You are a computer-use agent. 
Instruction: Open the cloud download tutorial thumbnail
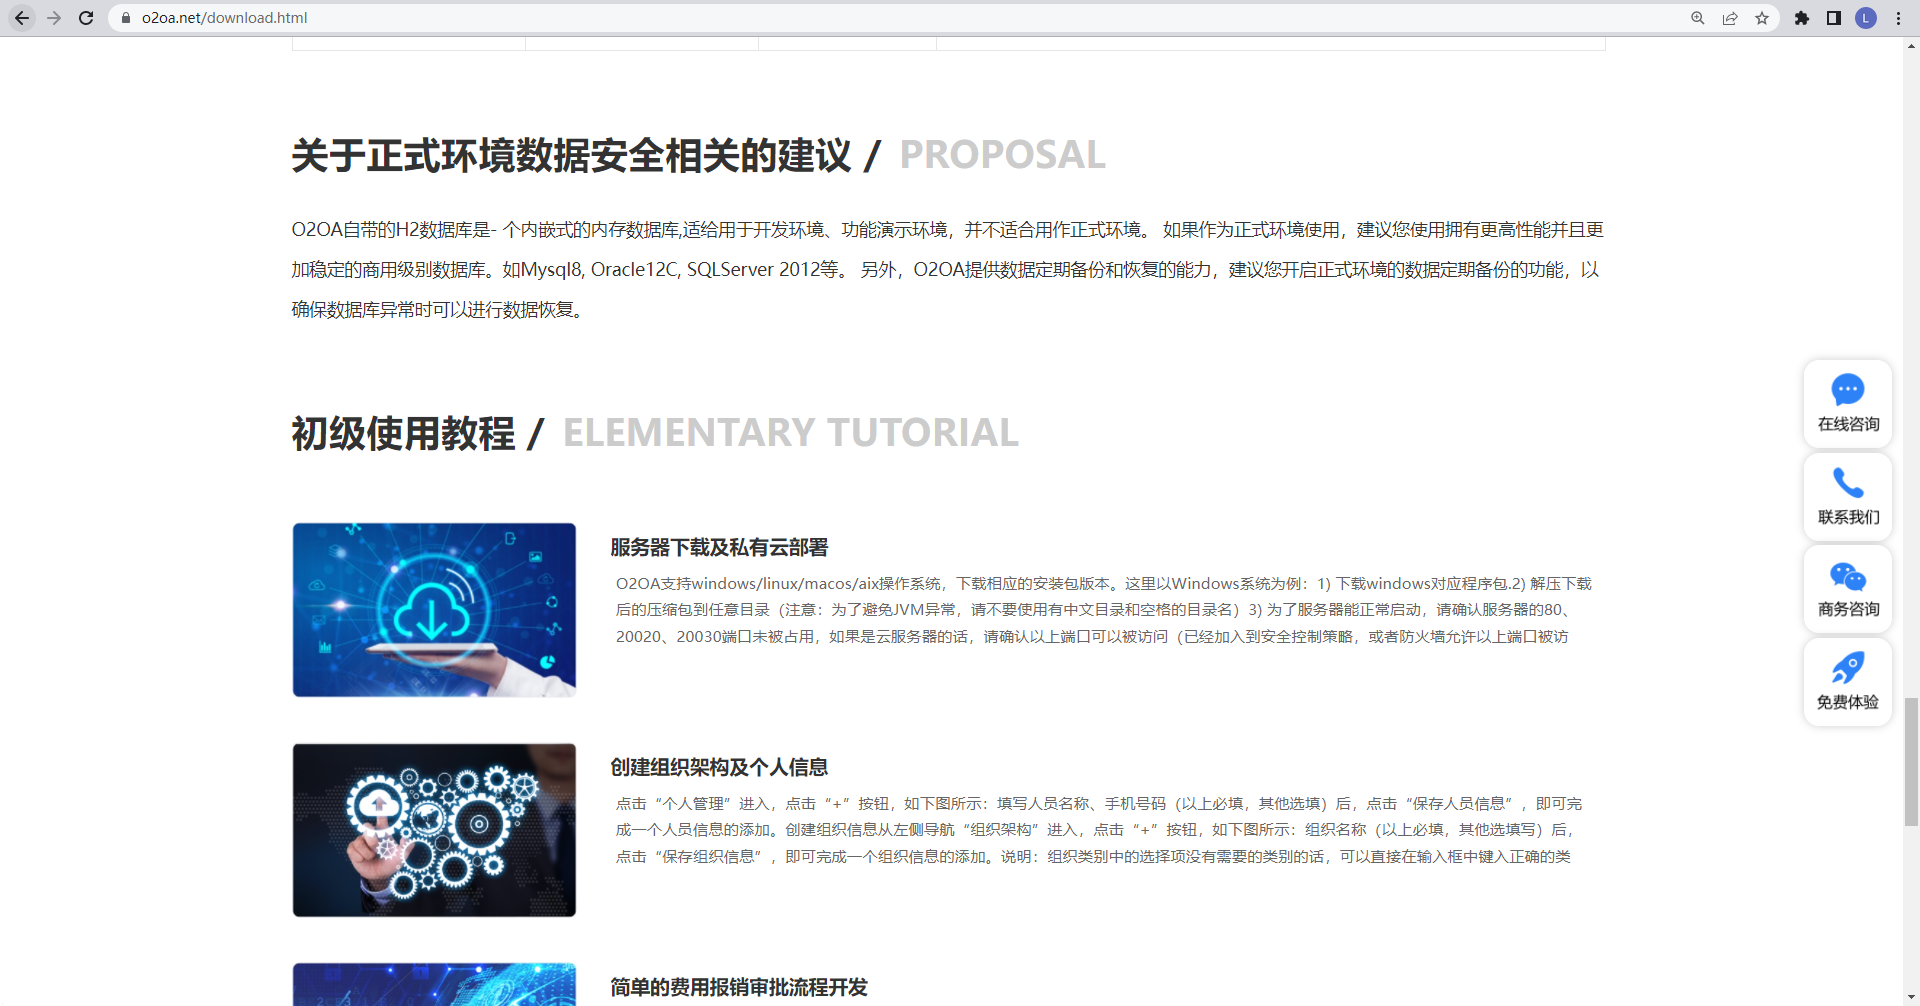pyautogui.click(x=434, y=610)
